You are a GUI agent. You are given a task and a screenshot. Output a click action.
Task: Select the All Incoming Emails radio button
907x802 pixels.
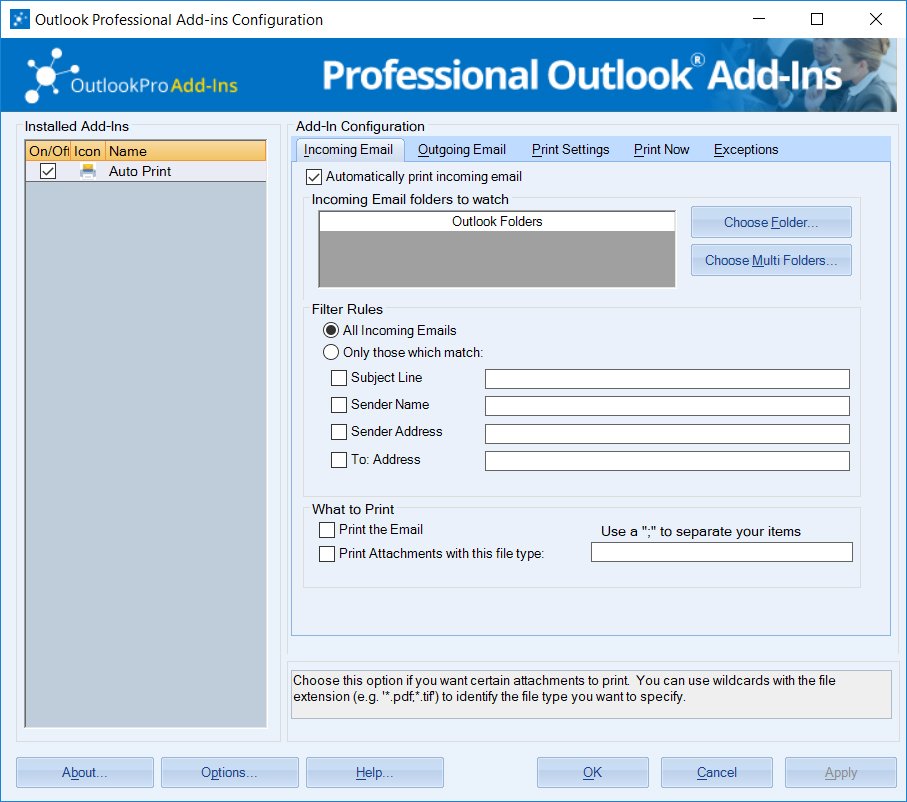331,330
